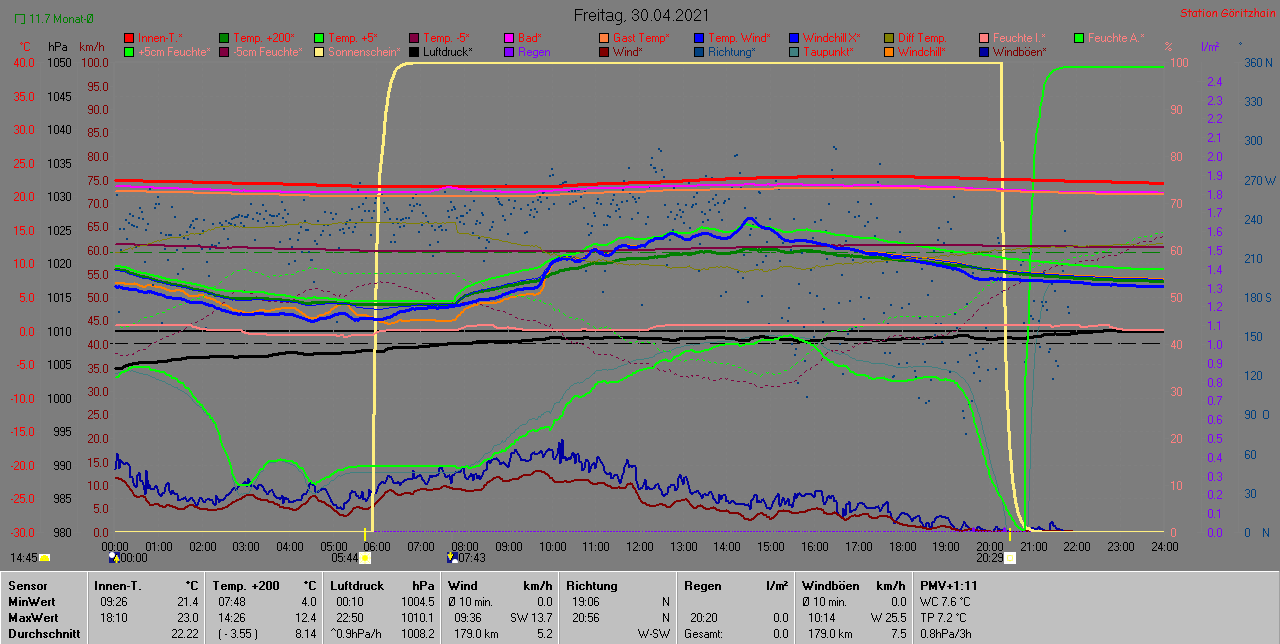Click the MinWert row label
This screenshot has width=1280, height=644.
tap(31, 602)
